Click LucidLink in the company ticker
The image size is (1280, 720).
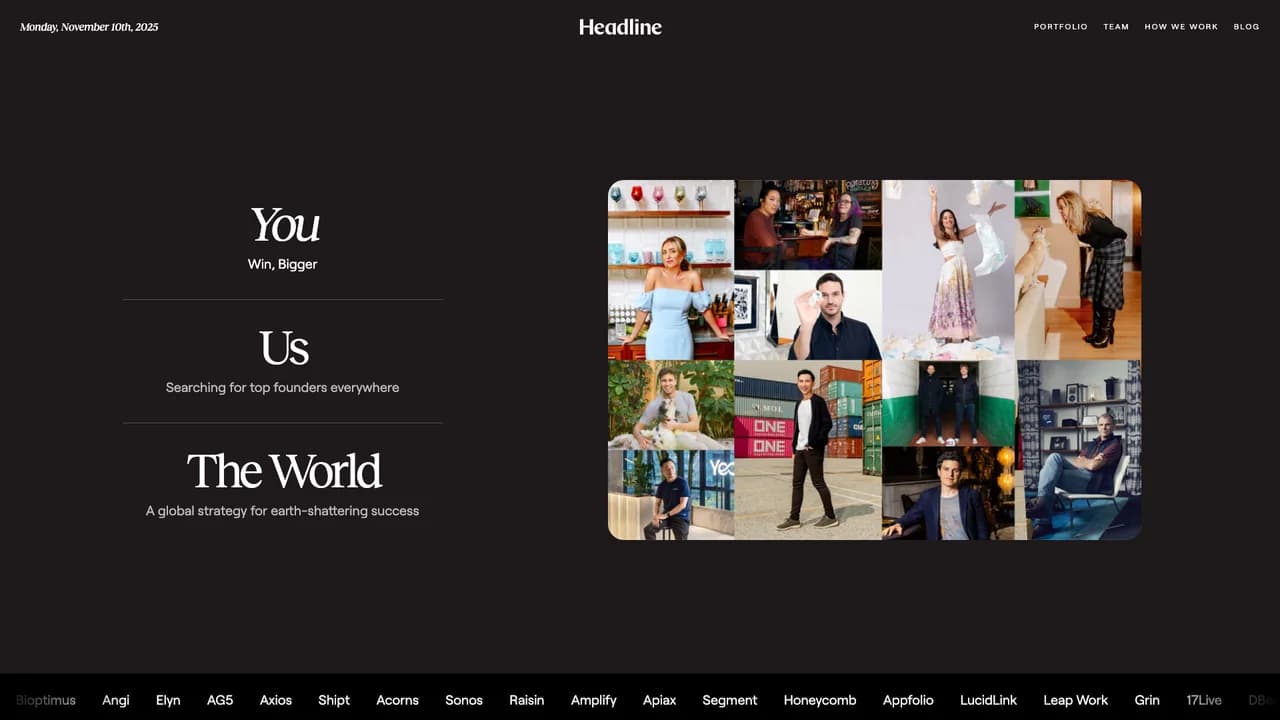click(x=988, y=700)
